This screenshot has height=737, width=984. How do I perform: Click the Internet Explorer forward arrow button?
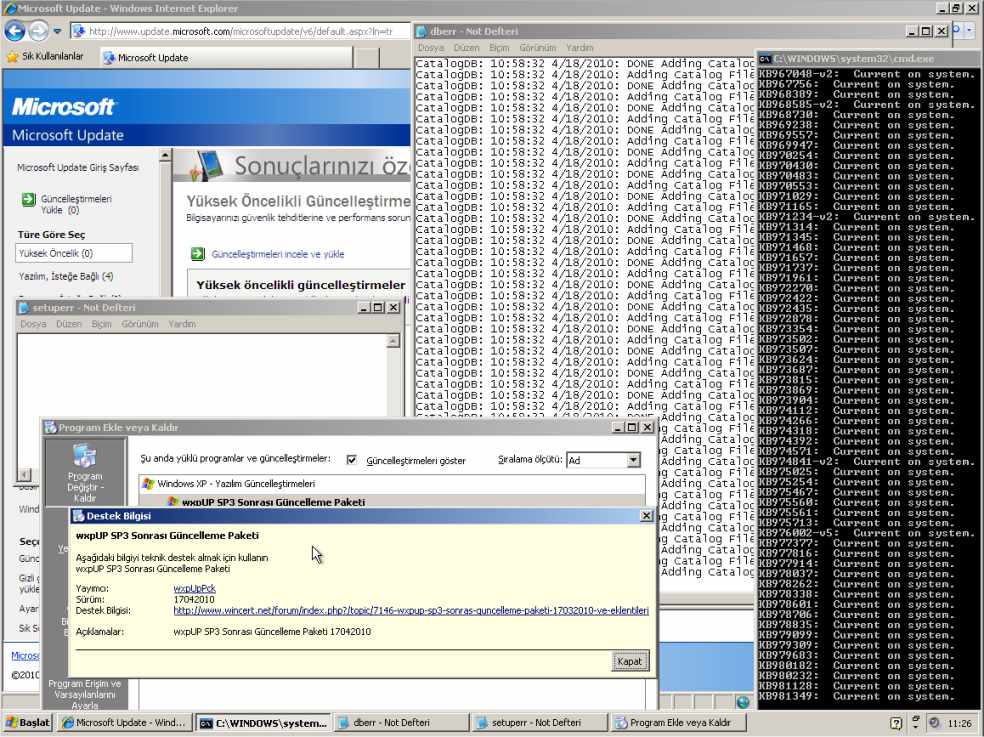pos(39,31)
